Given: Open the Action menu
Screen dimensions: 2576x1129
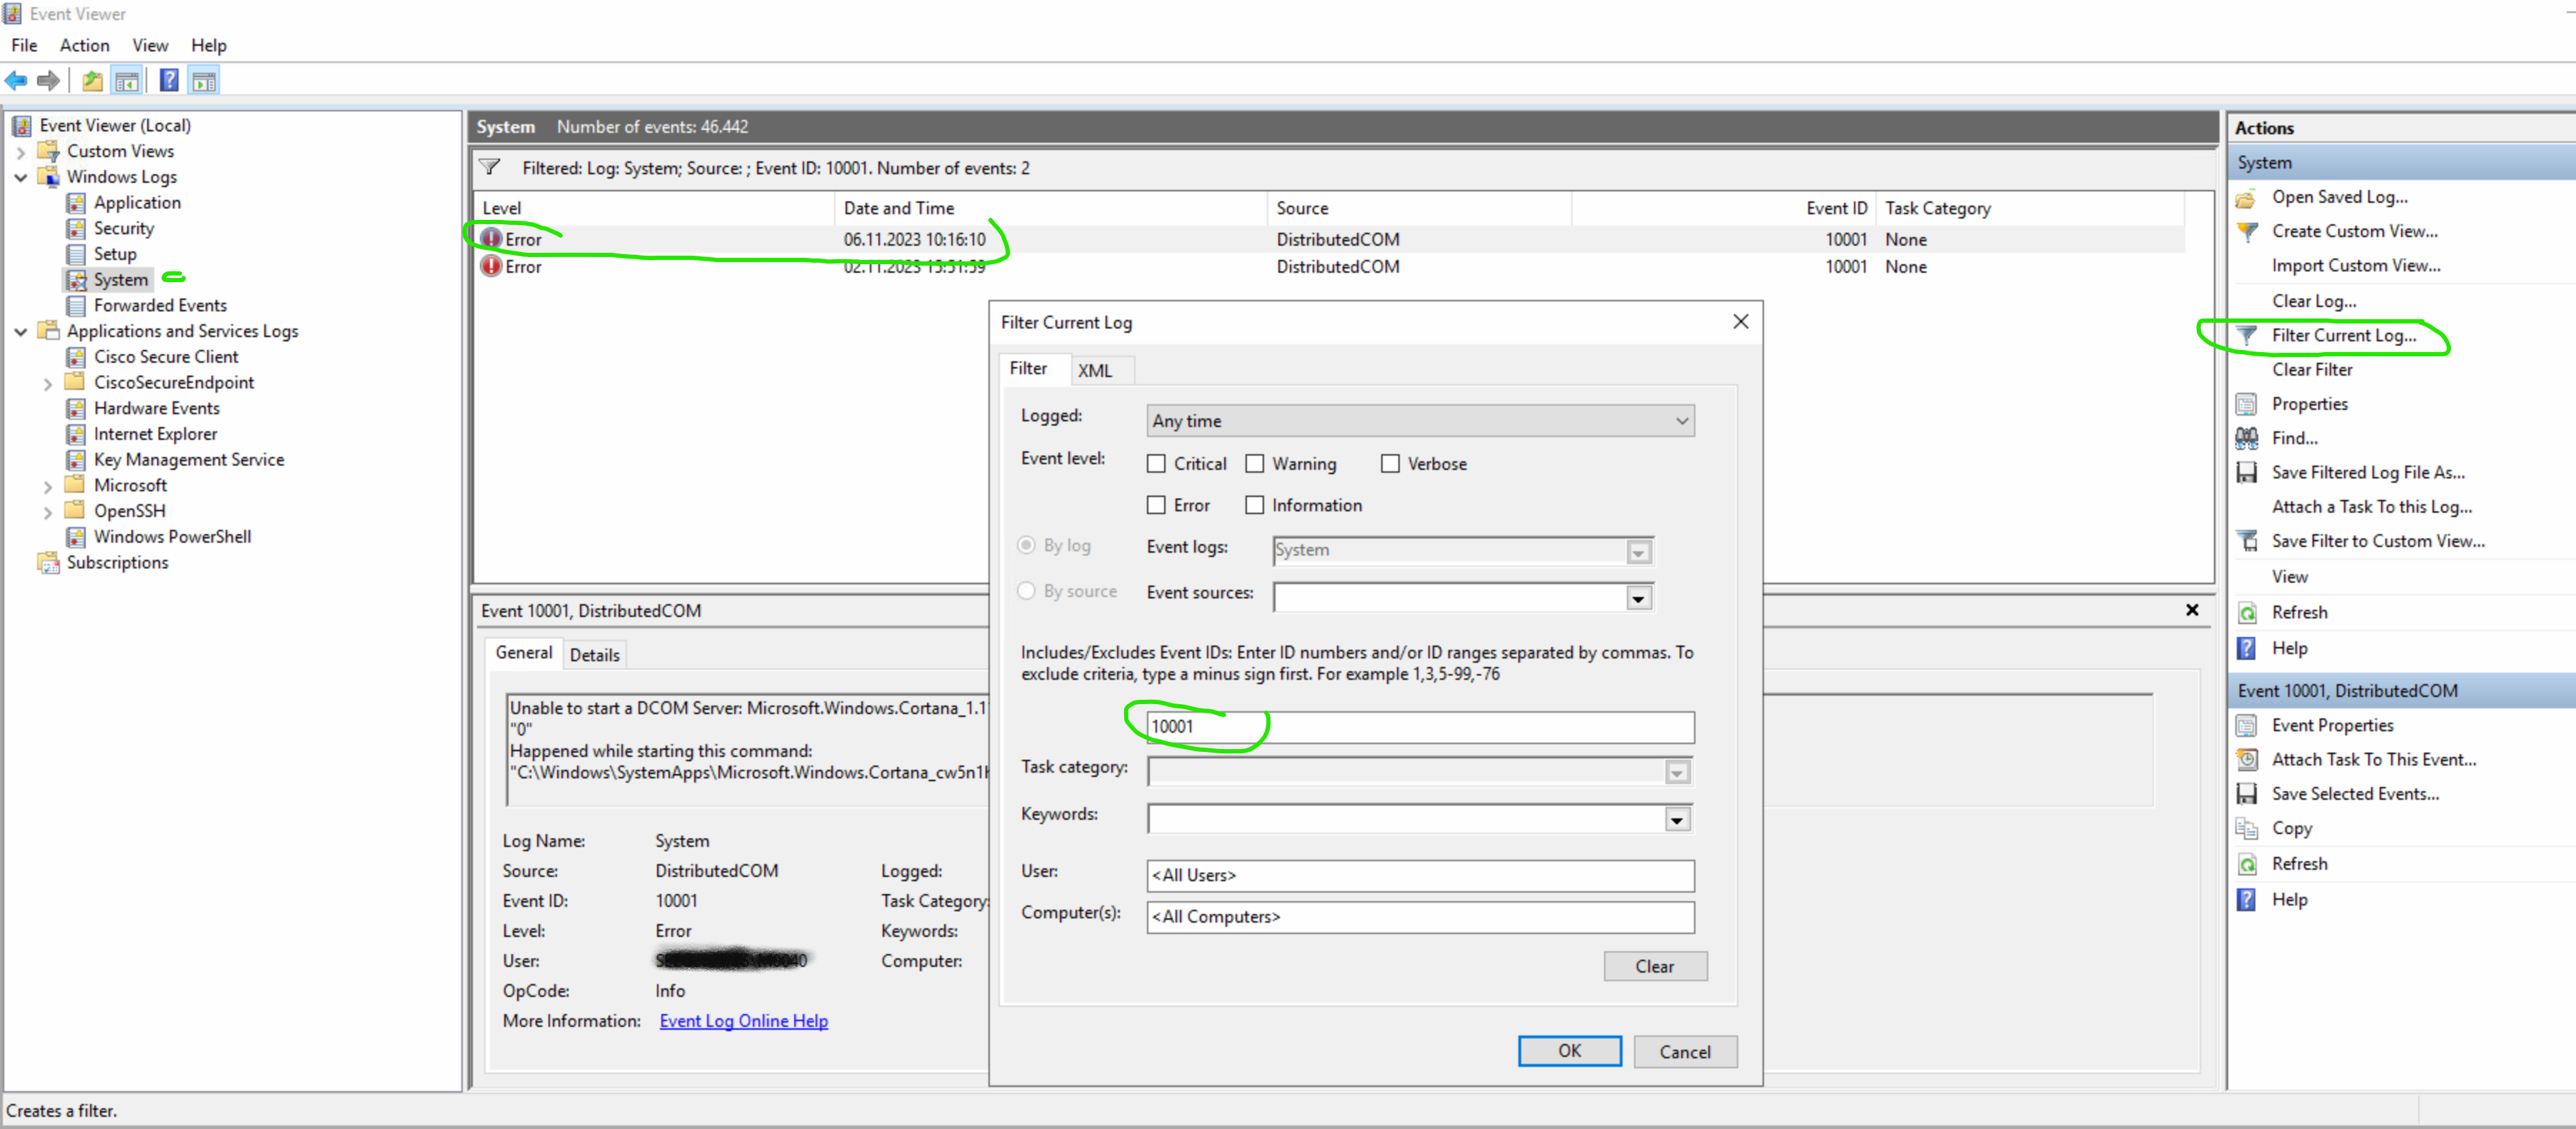Looking at the screenshot, I should click(x=84, y=45).
